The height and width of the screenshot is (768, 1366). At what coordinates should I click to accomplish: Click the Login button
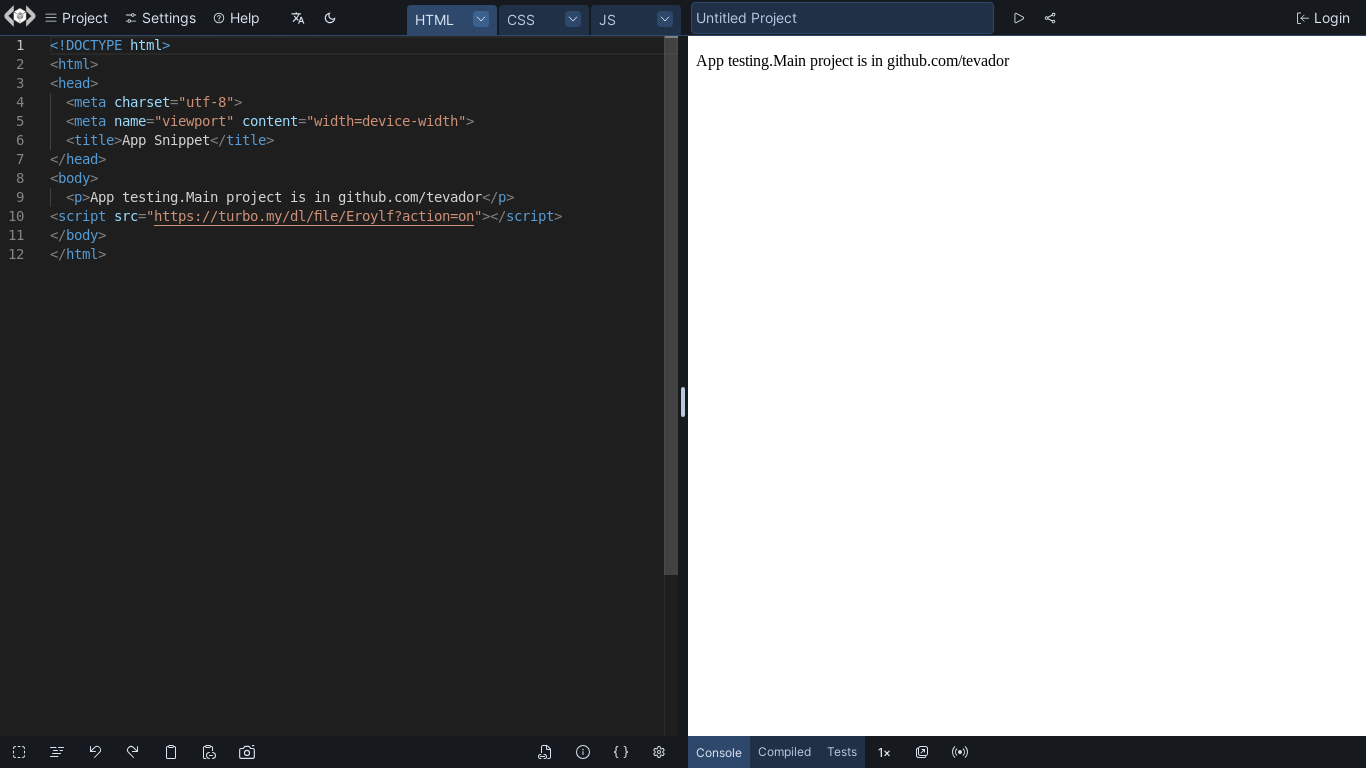[1323, 18]
